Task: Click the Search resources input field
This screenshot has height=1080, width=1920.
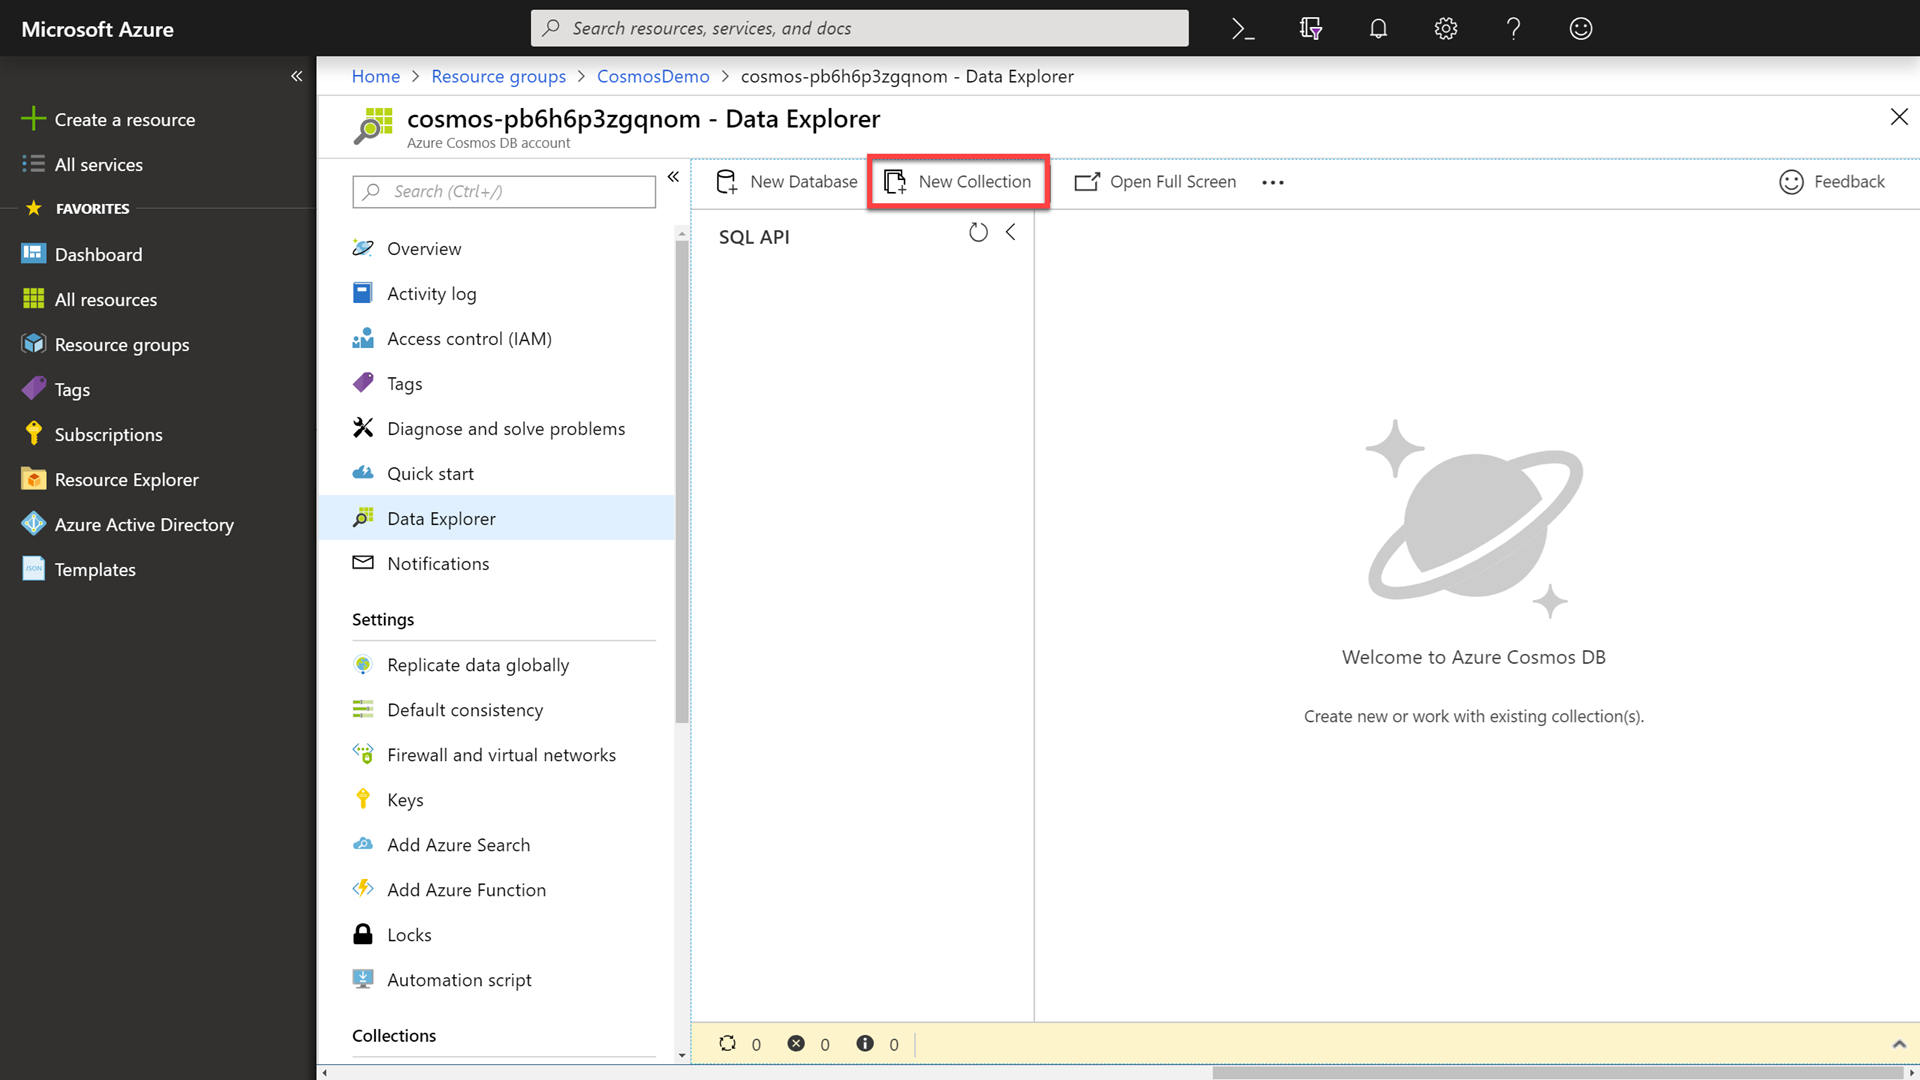Action: tap(858, 28)
